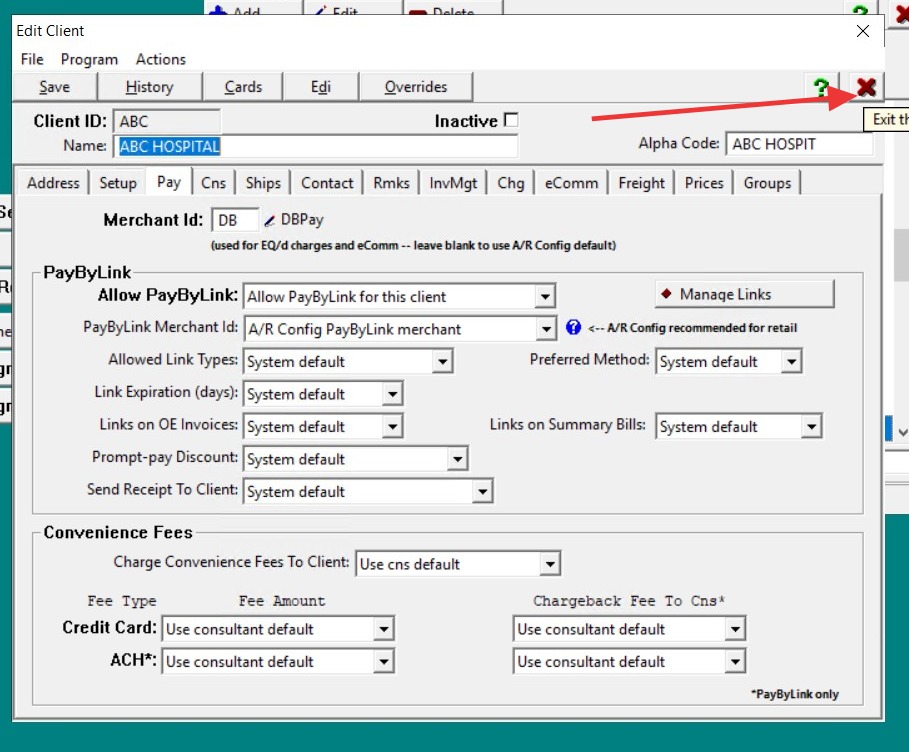Switch to the InvMgt tab
Screen dimensions: 909x752
click(453, 183)
